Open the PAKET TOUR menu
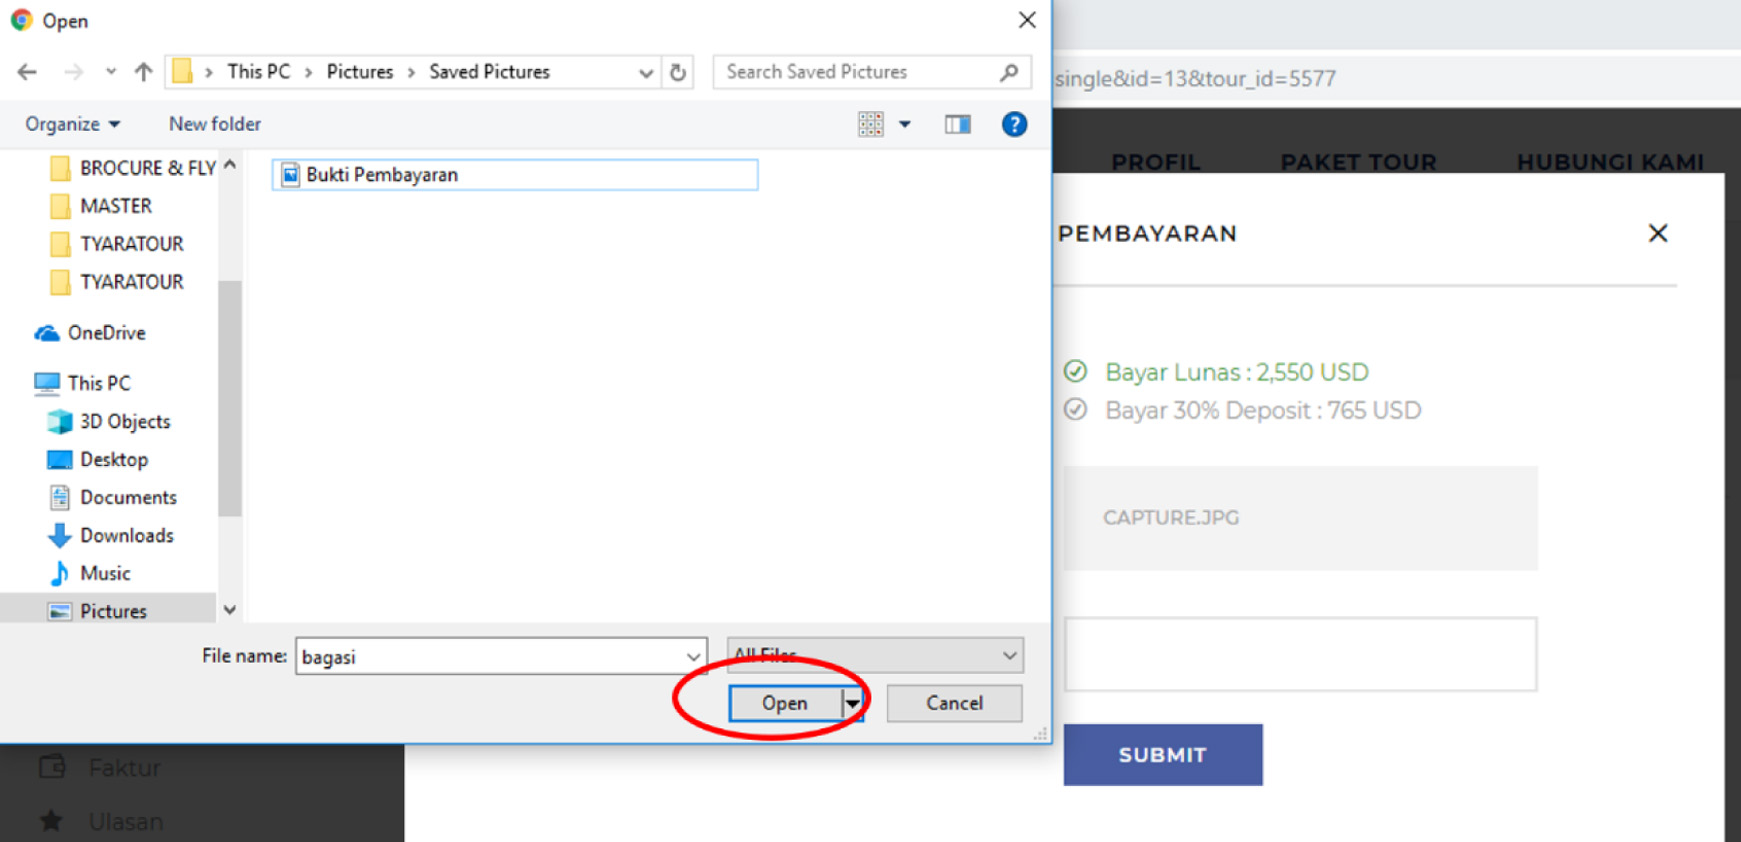This screenshot has height=842, width=1741. point(1358,161)
